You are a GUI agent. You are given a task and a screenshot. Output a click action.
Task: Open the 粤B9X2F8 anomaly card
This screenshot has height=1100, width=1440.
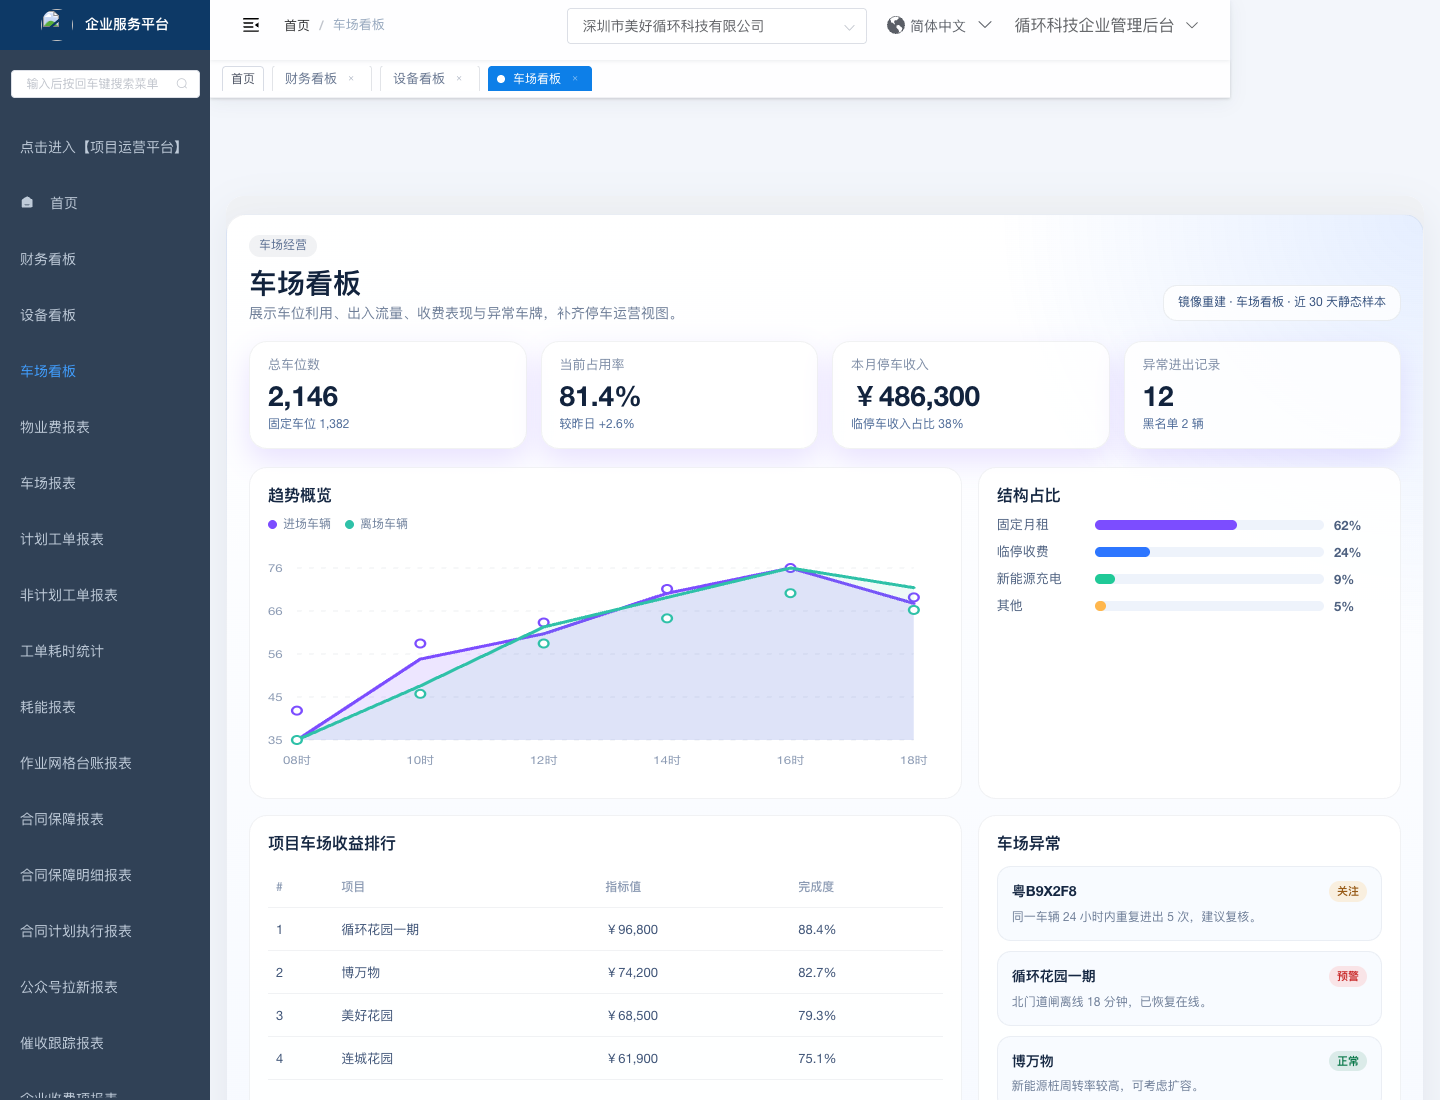(x=1188, y=903)
